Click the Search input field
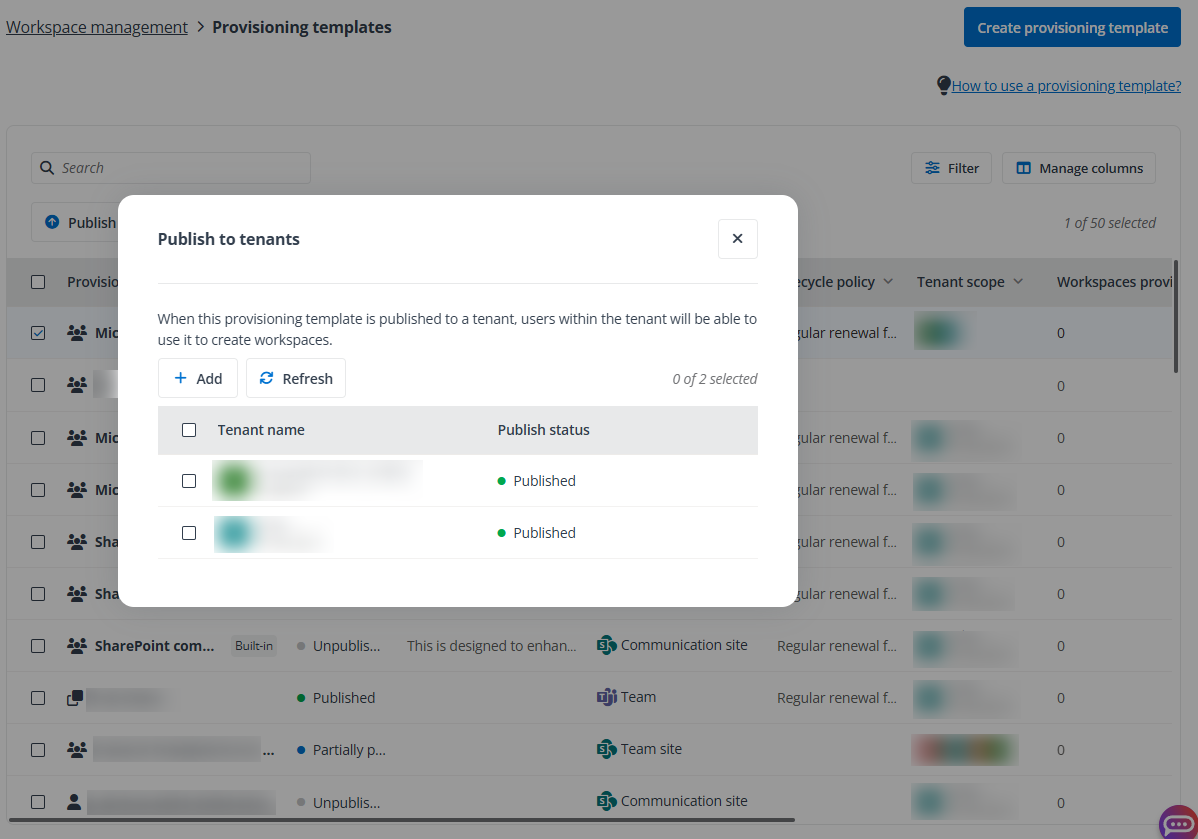Image resolution: width=1198 pixels, height=839 pixels. (180, 168)
